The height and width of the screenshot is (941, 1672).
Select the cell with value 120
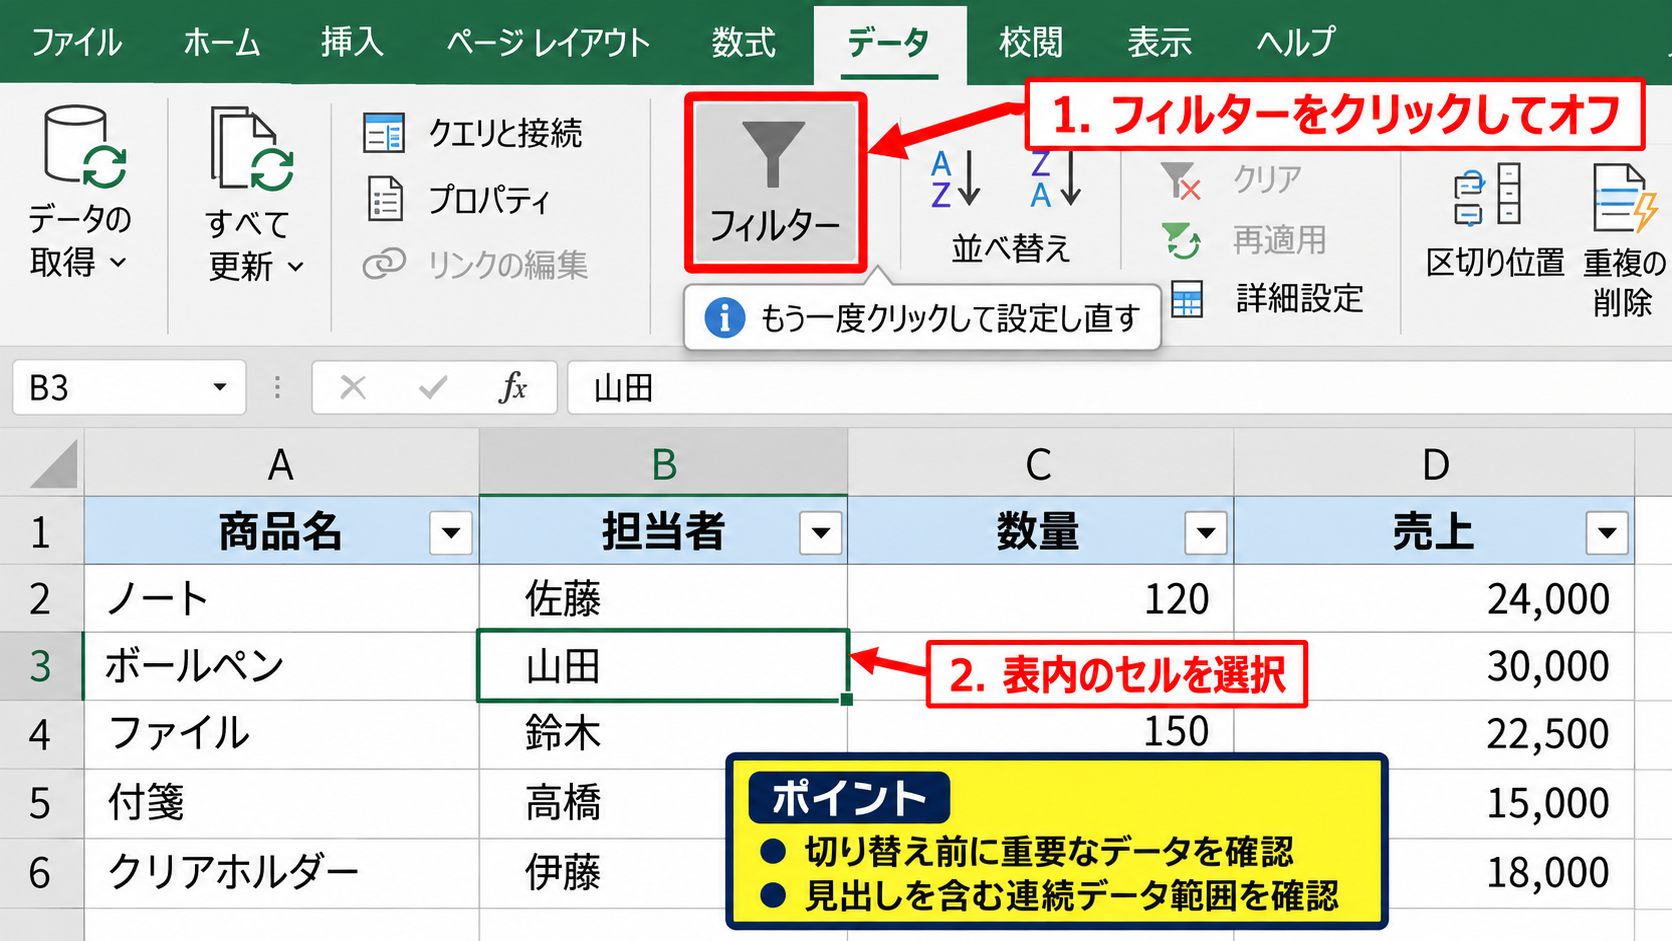pyautogui.click(x=1040, y=598)
